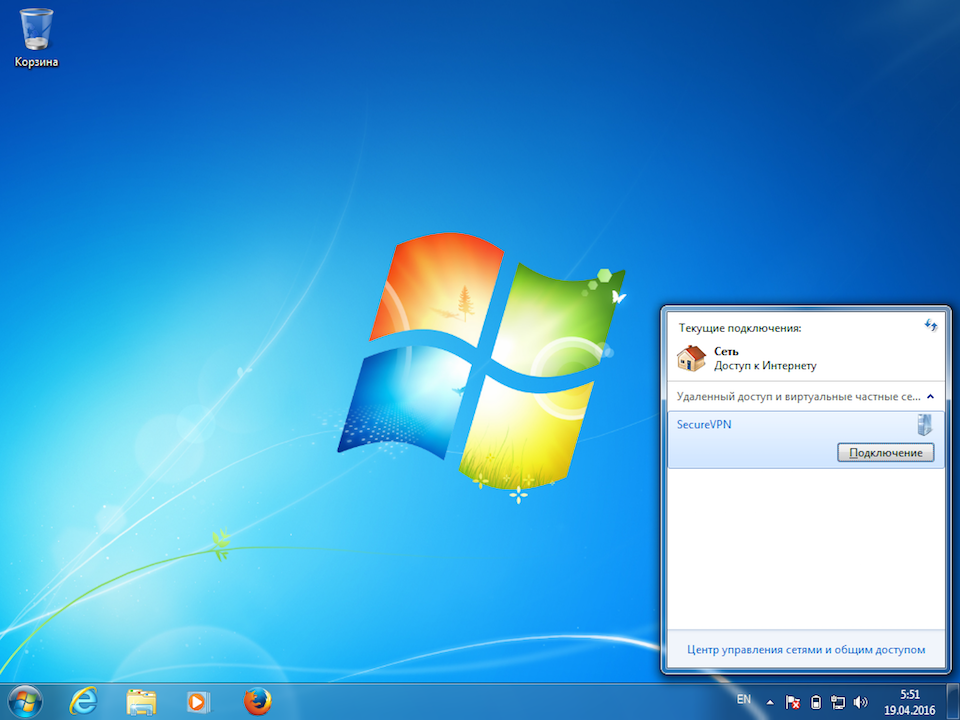Launch Windows Media Player from the taskbar
This screenshot has height=720, width=960.
[198, 702]
